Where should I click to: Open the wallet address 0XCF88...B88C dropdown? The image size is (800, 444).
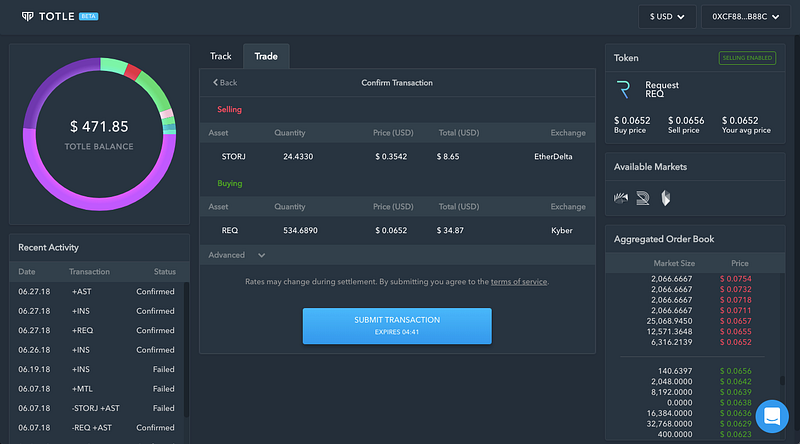pos(745,17)
